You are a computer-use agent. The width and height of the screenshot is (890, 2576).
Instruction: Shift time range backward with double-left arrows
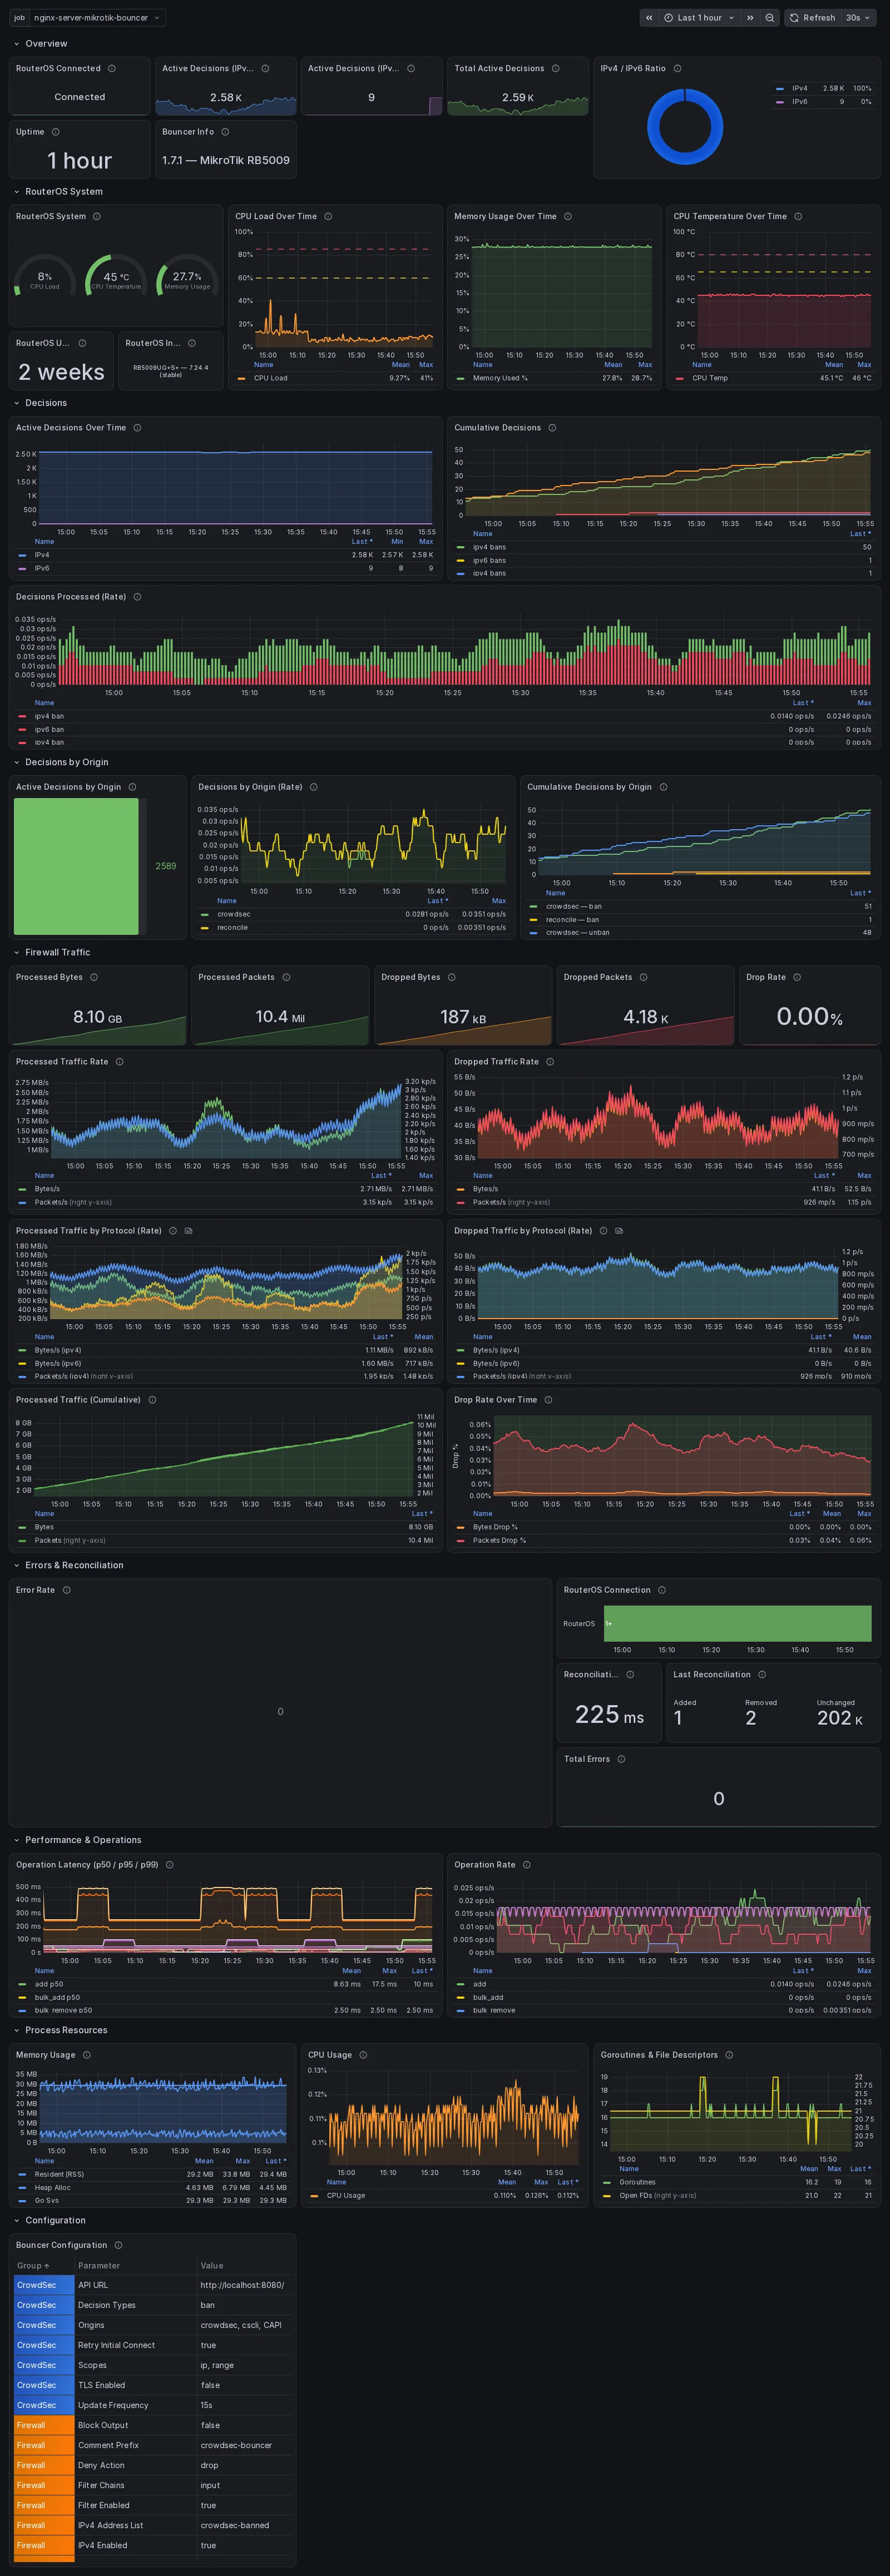coord(649,18)
